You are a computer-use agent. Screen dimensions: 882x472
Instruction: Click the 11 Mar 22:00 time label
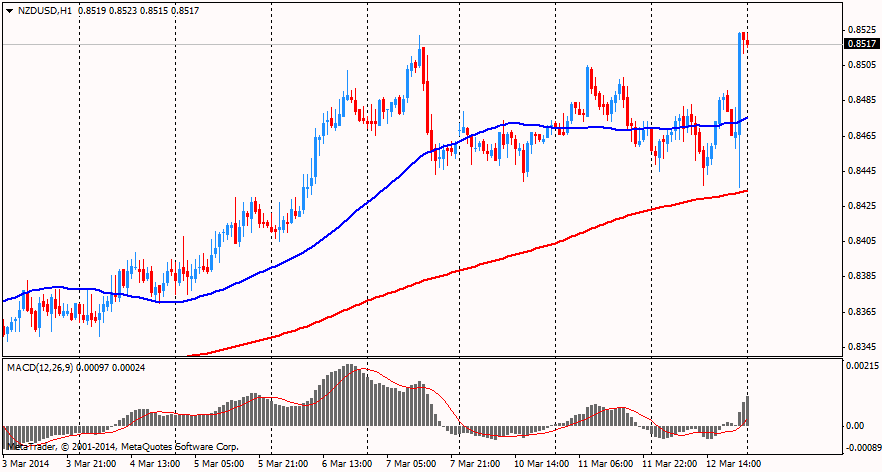pyautogui.click(x=668, y=464)
